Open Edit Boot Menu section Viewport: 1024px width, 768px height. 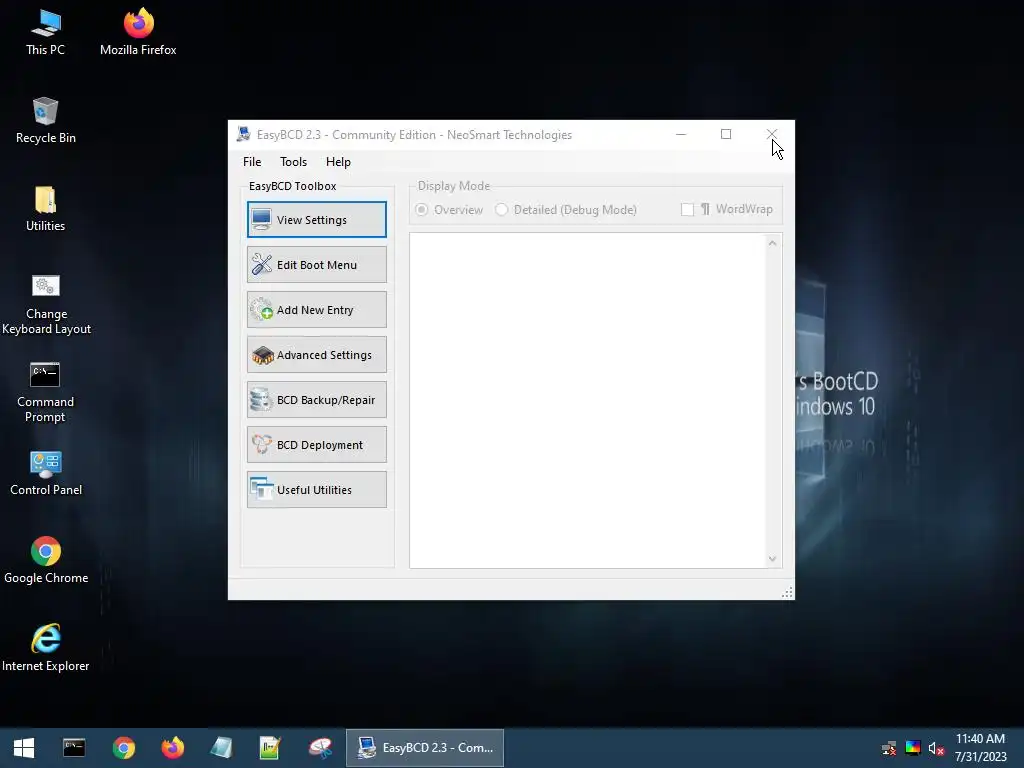317,264
